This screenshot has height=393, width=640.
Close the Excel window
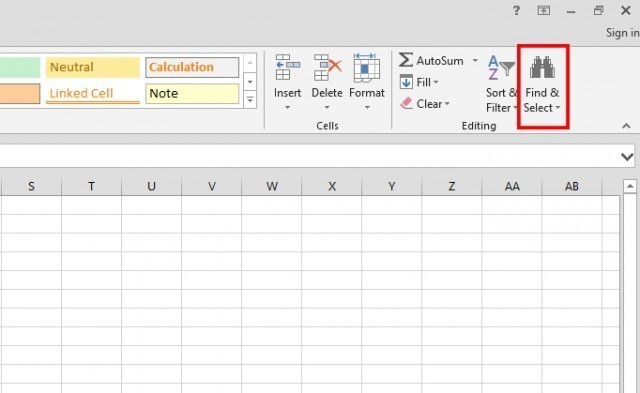[x=626, y=11]
